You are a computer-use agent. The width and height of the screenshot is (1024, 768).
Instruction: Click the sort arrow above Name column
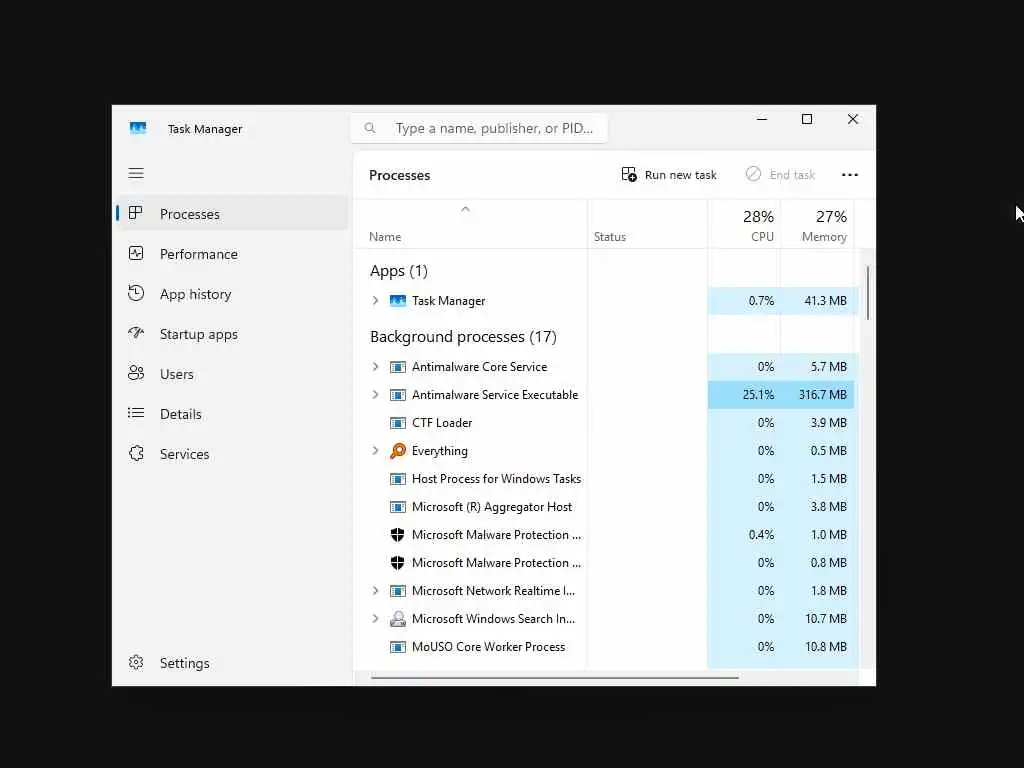coord(466,210)
